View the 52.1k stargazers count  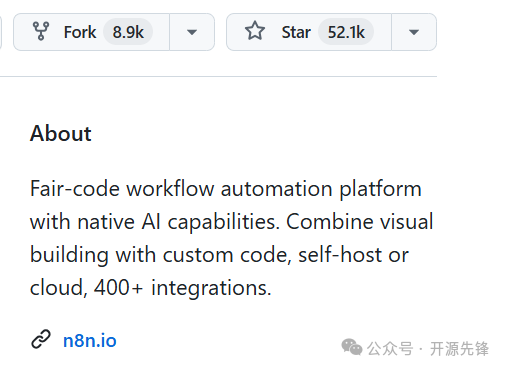point(346,32)
